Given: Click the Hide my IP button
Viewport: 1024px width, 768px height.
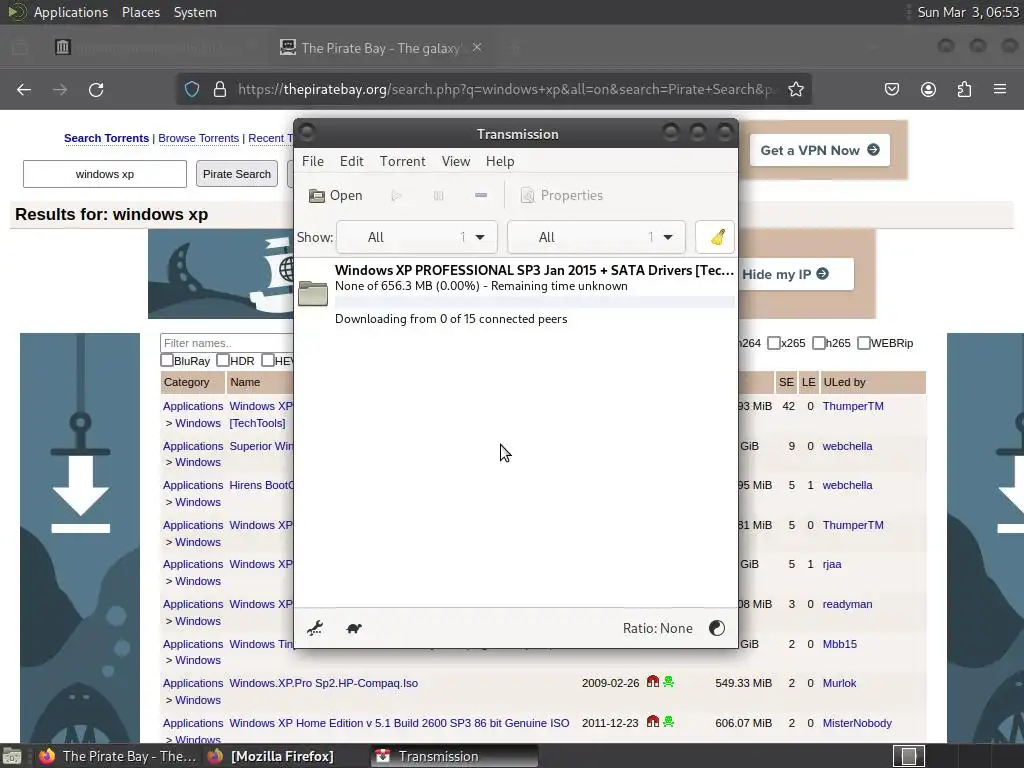Looking at the screenshot, I should (x=785, y=274).
